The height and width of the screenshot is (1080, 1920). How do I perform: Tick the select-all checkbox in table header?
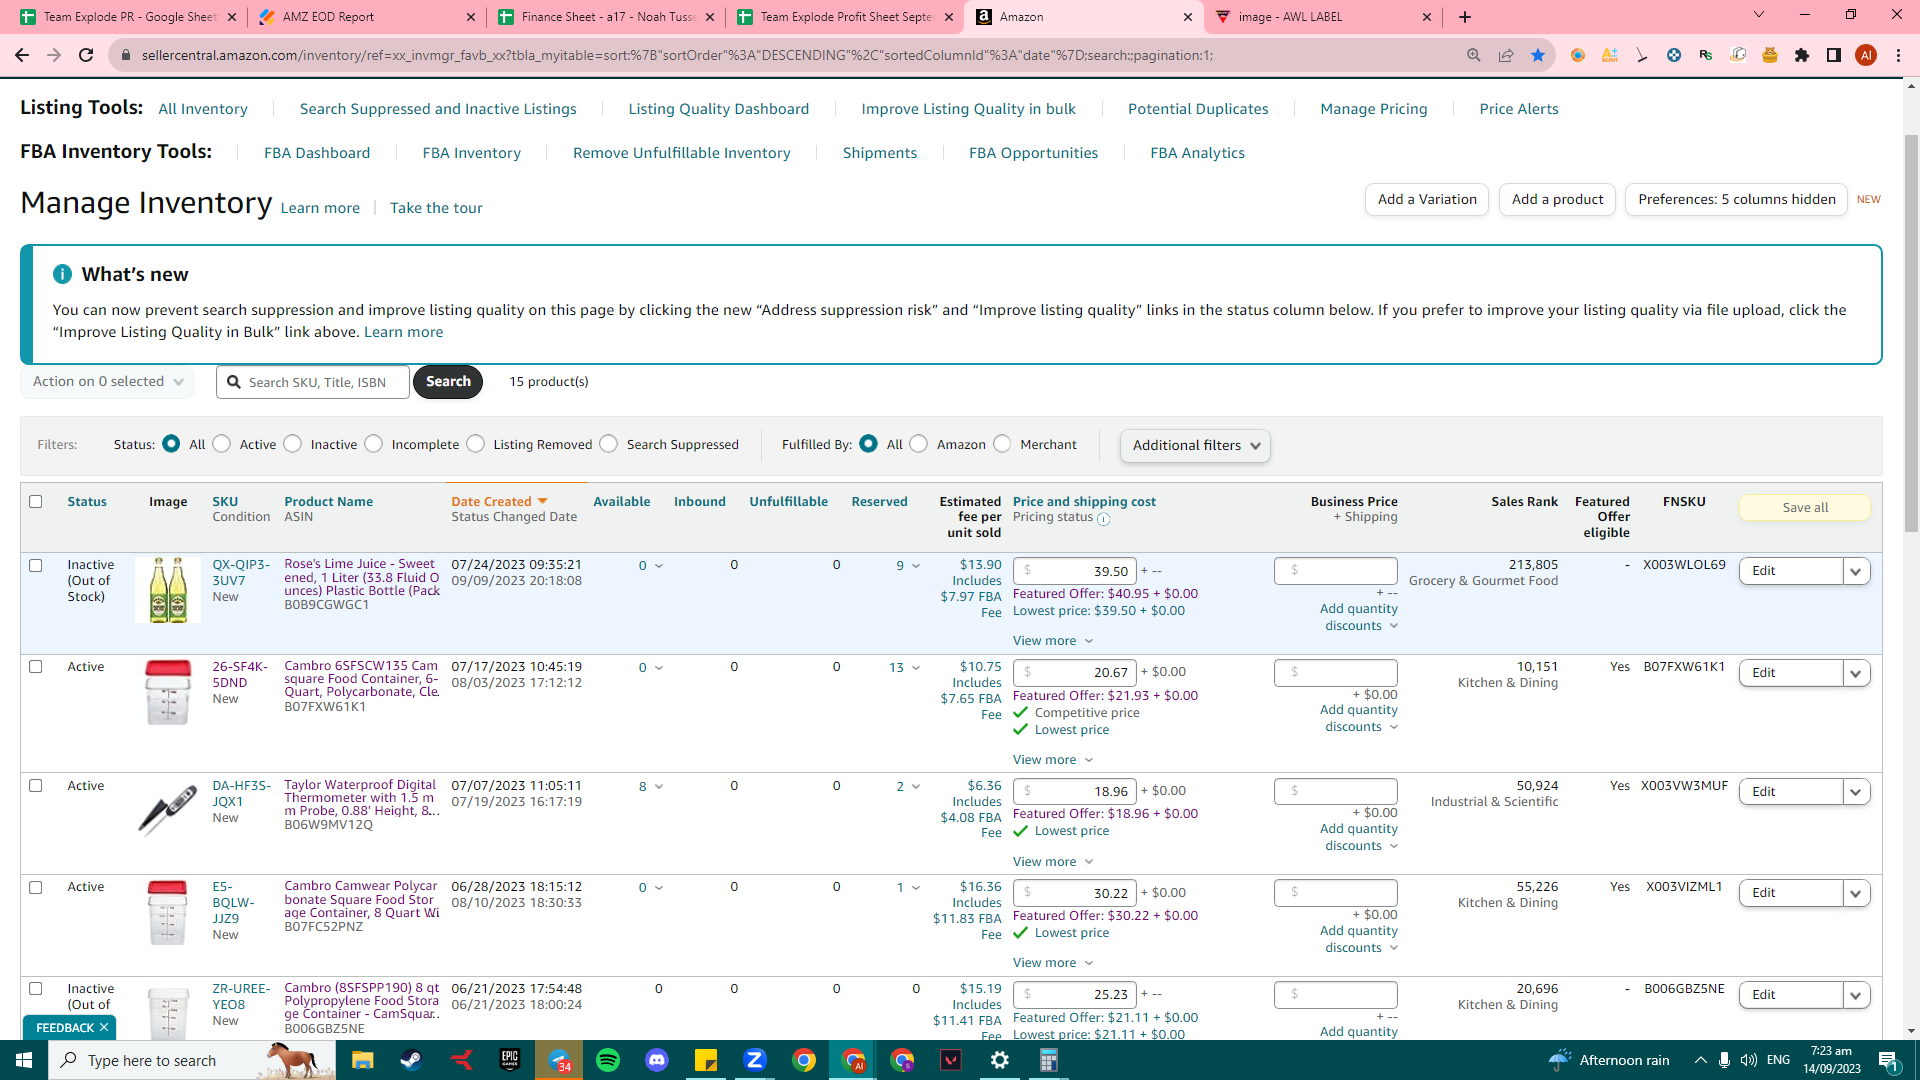pyautogui.click(x=36, y=502)
